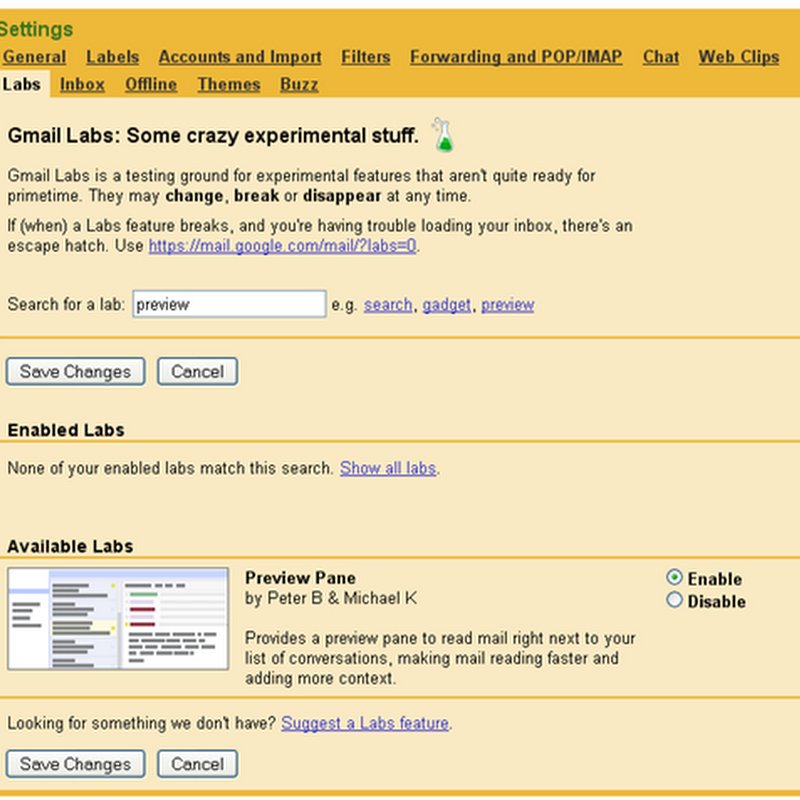This screenshot has width=800, height=800.
Task: Click the top Save Changes button
Action: (76, 371)
